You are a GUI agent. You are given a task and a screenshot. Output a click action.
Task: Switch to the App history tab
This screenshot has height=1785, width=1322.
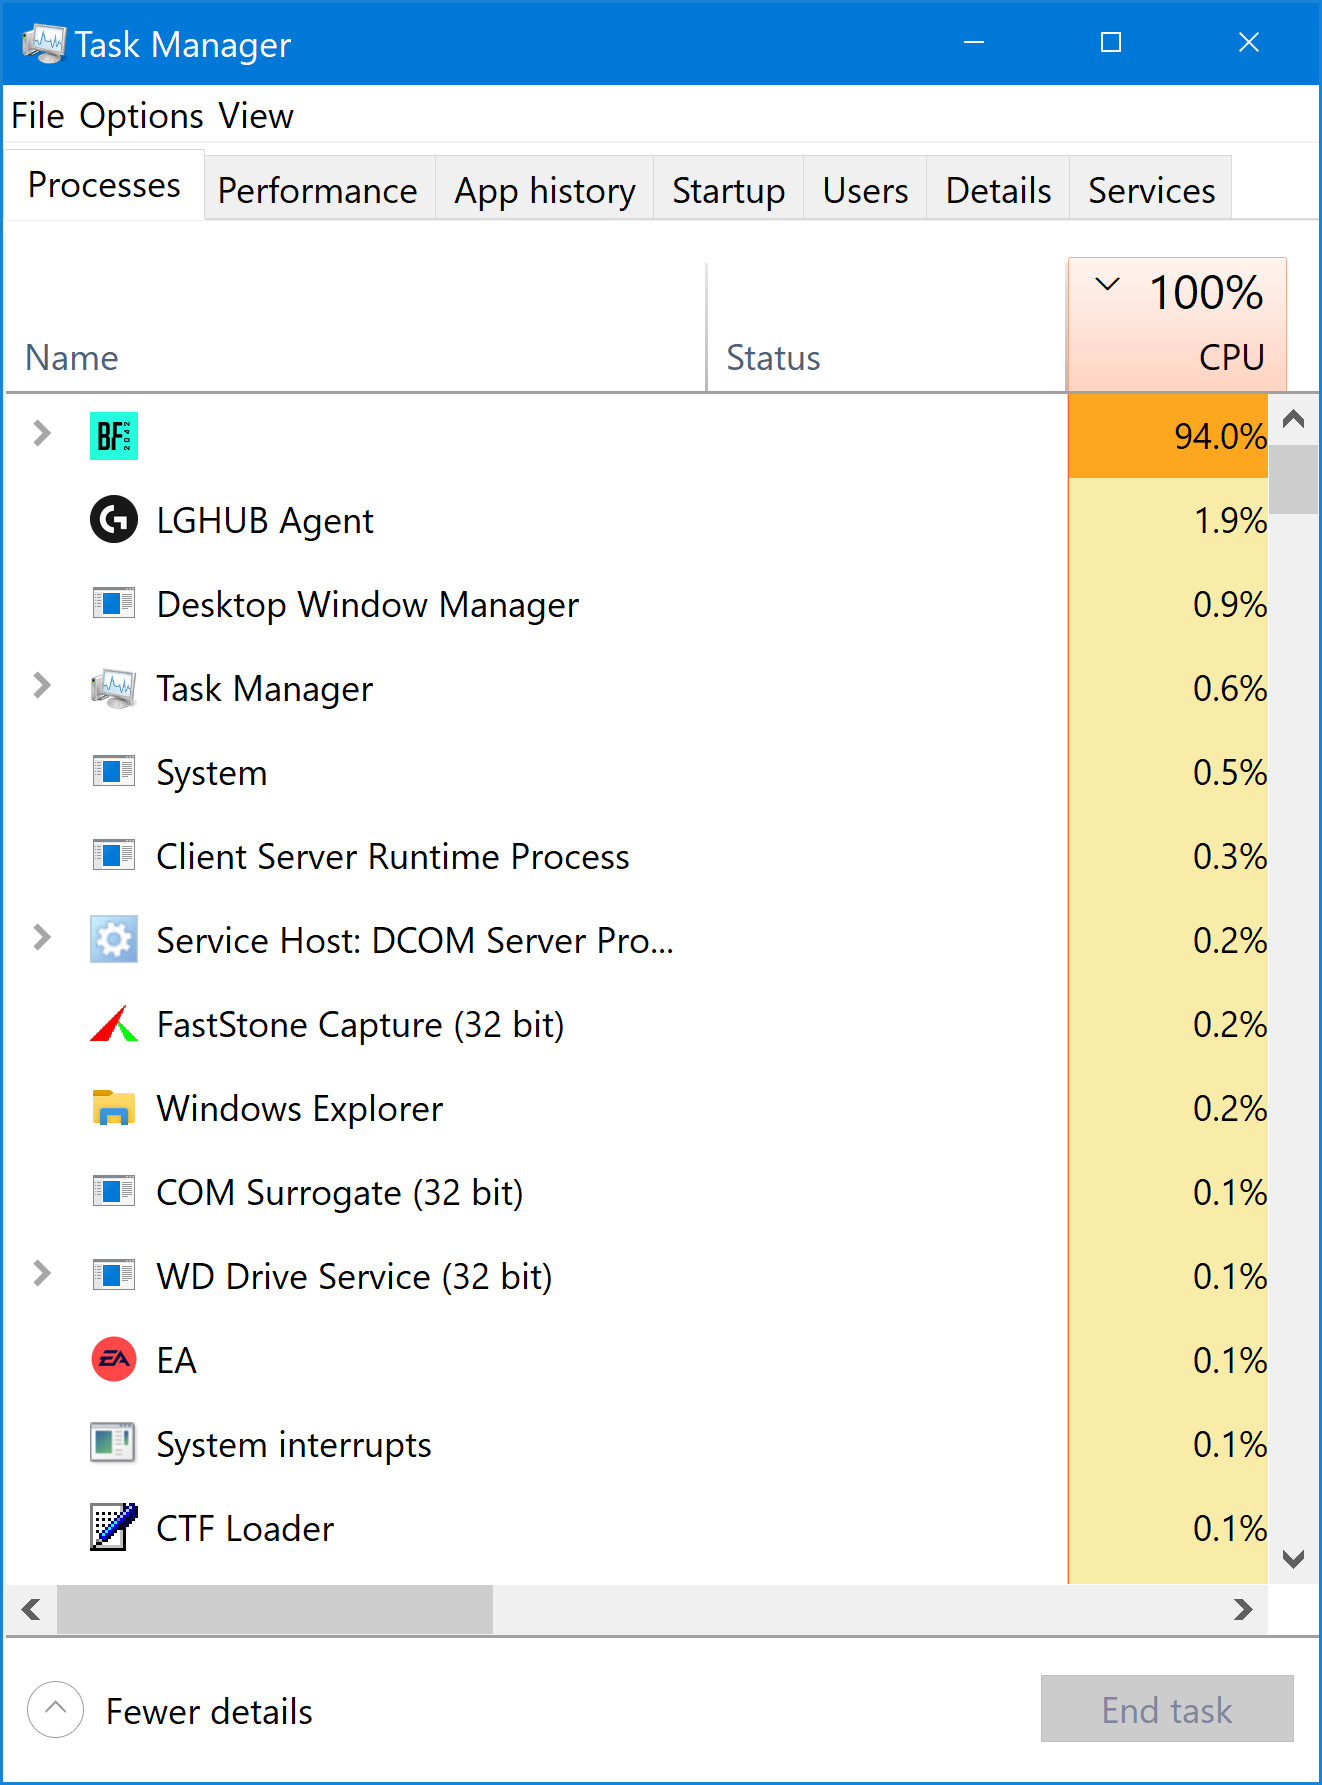pos(545,190)
